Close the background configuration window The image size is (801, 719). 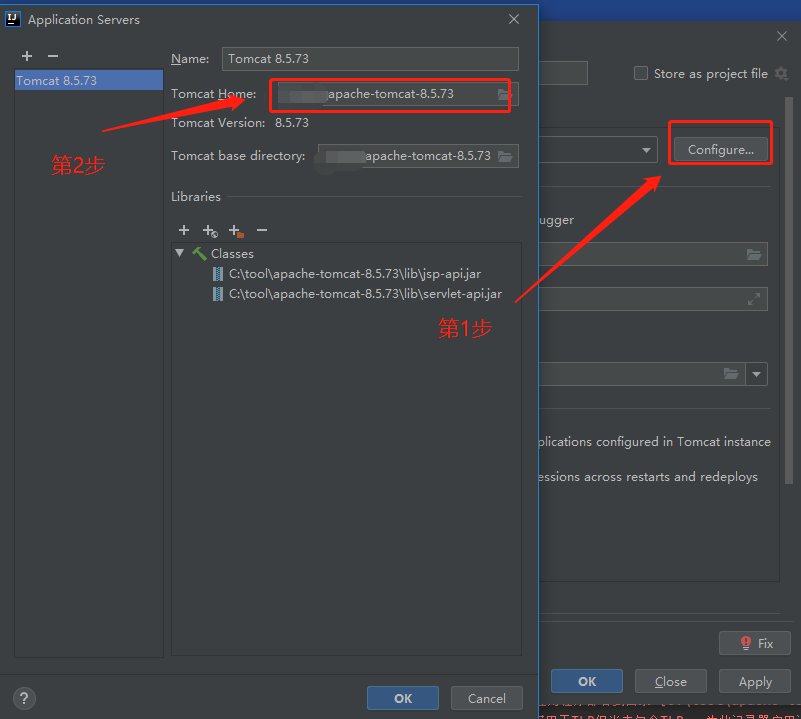point(782,36)
